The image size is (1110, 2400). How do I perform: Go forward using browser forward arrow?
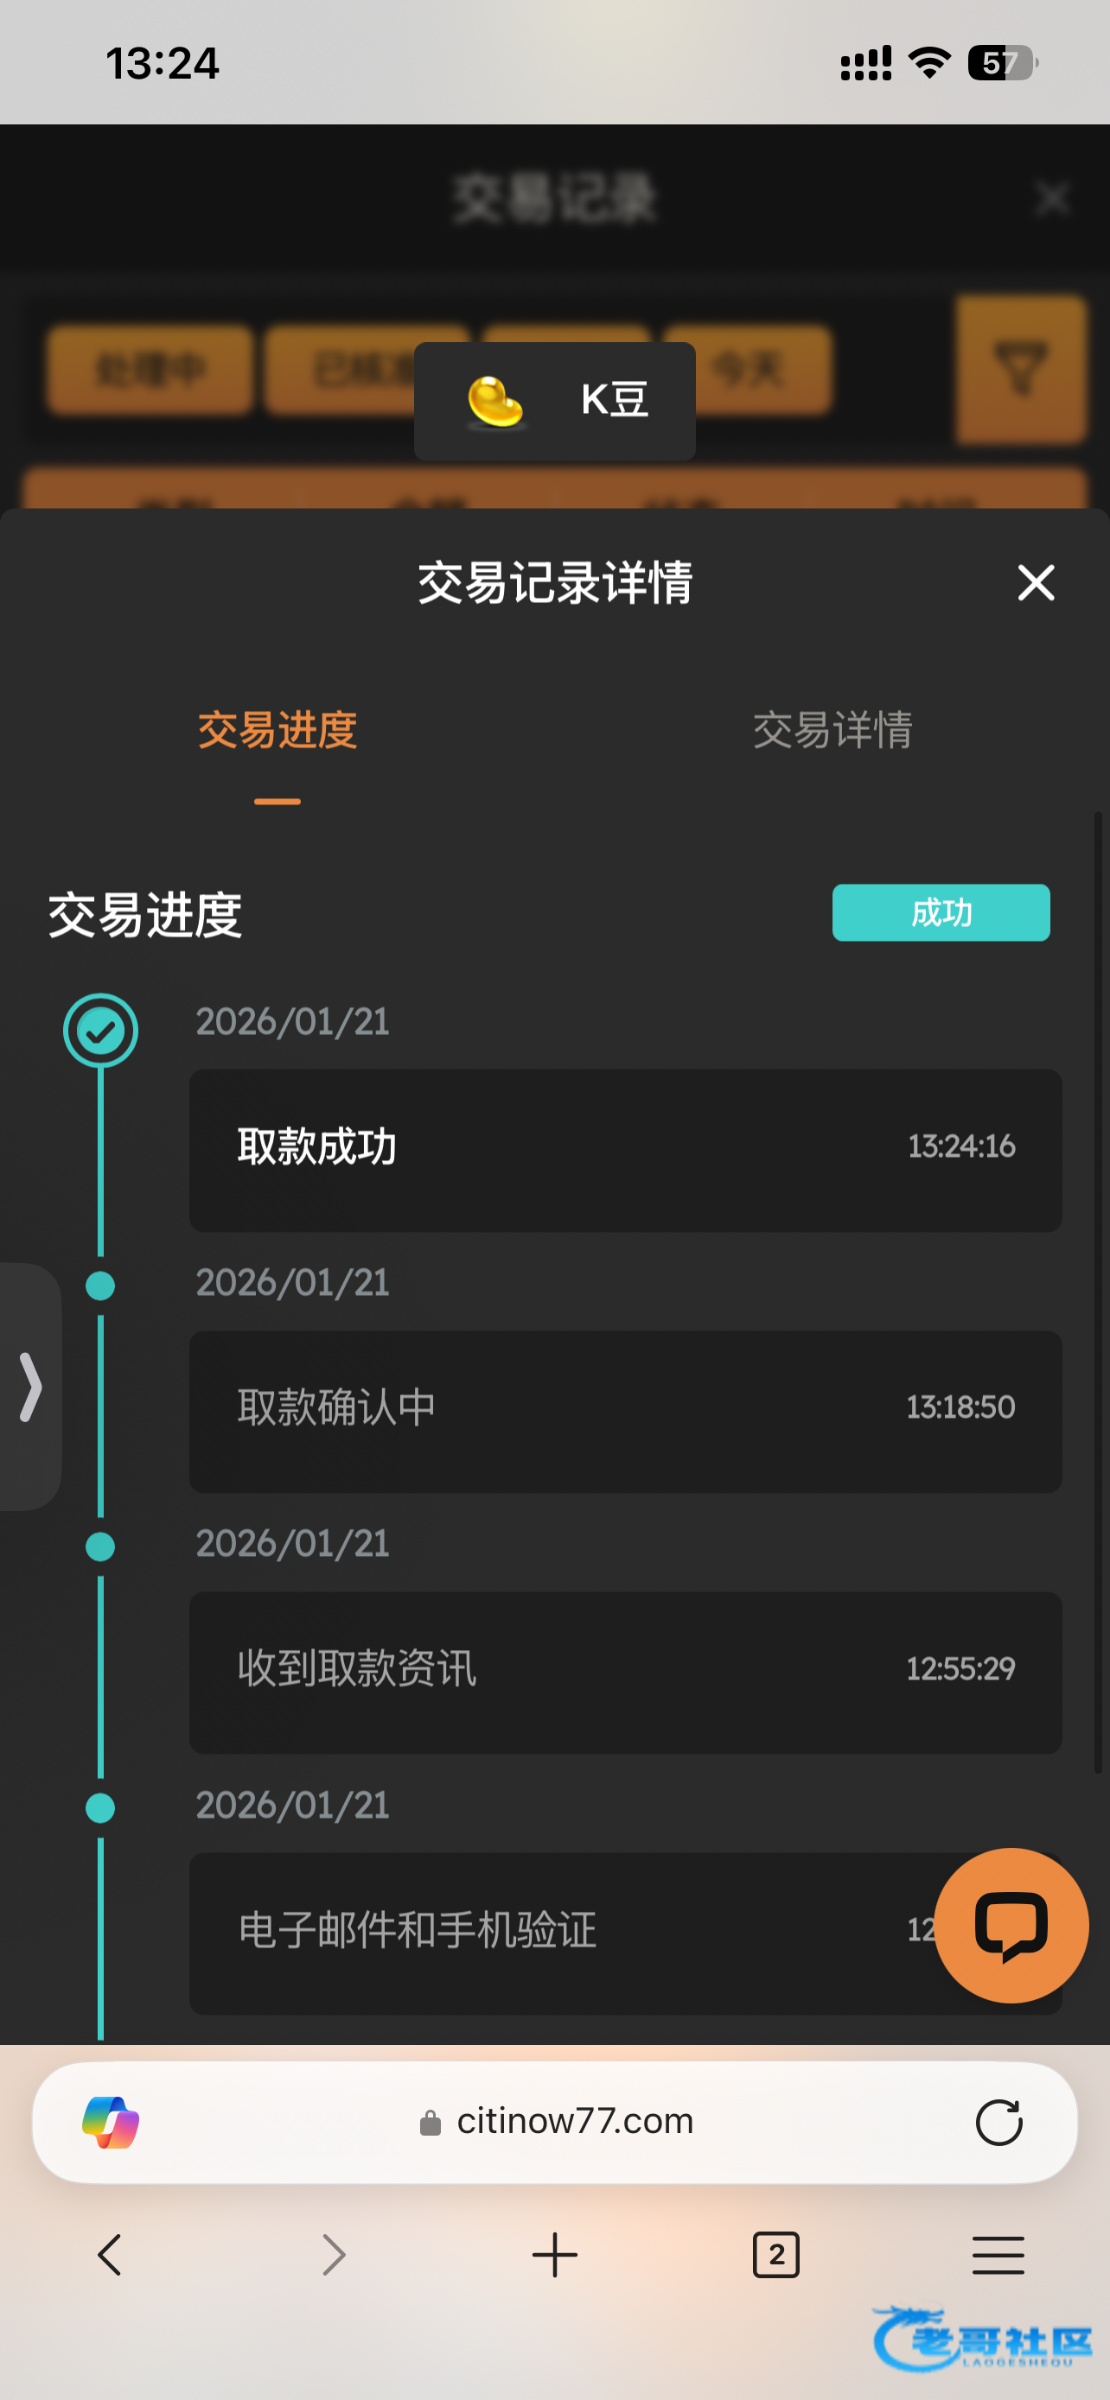333,2255
